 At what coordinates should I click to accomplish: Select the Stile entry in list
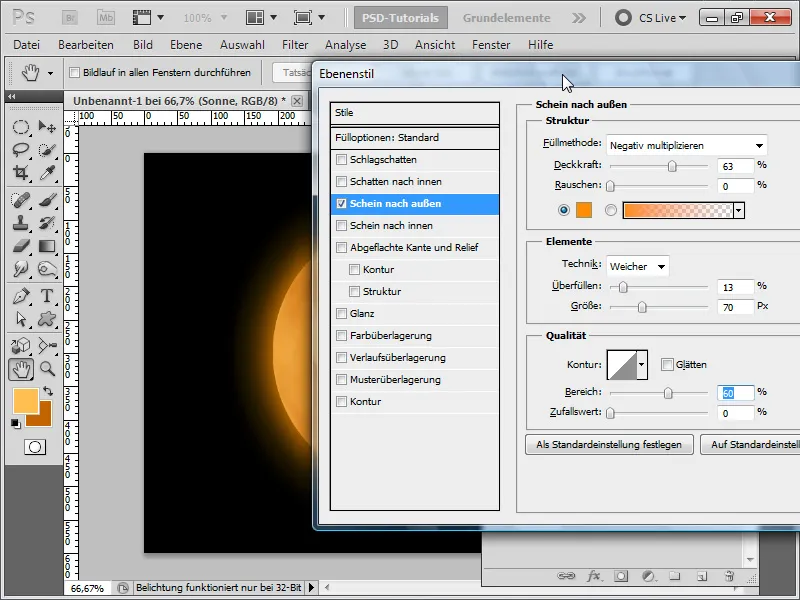[x=414, y=113]
